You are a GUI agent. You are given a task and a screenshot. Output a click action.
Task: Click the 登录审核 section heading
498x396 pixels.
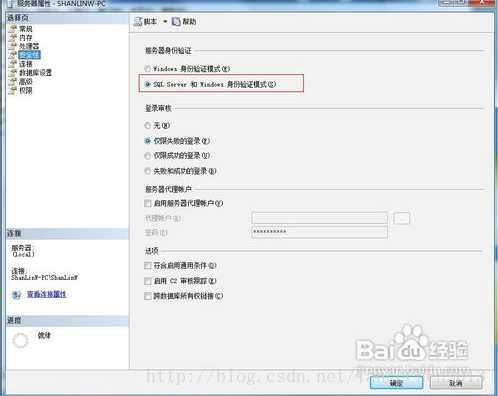158,108
